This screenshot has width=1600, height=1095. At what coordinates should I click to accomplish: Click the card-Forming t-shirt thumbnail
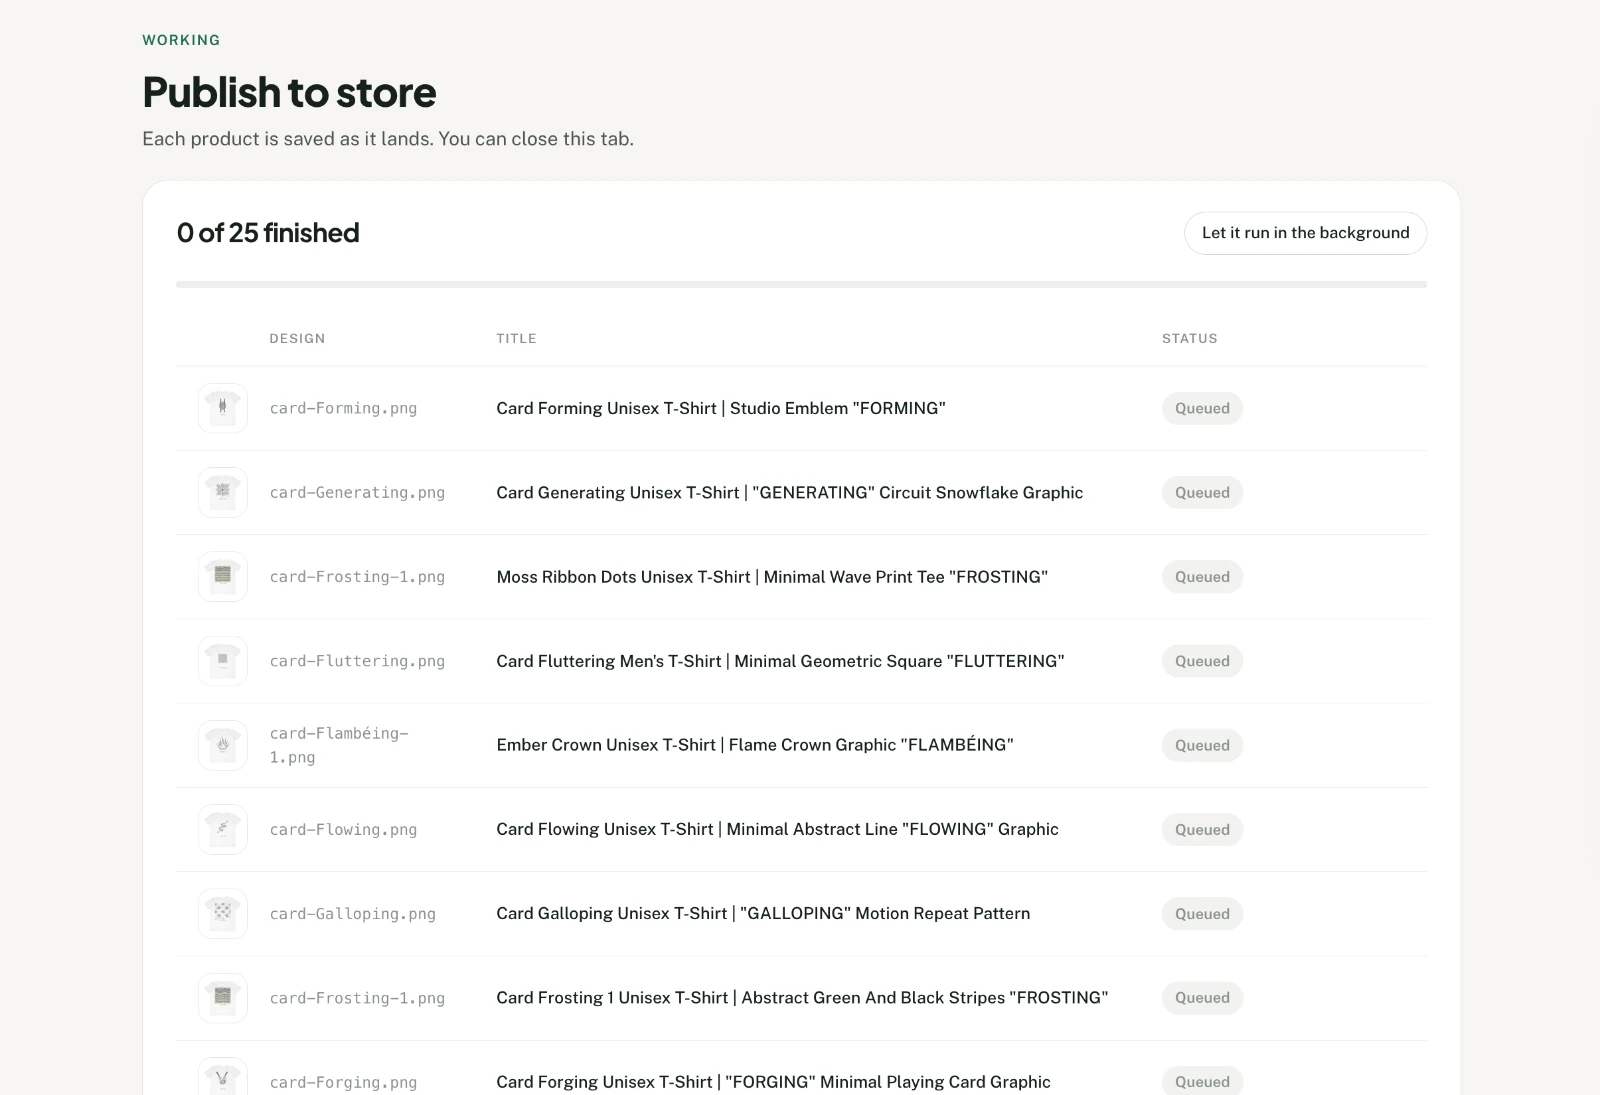(223, 408)
